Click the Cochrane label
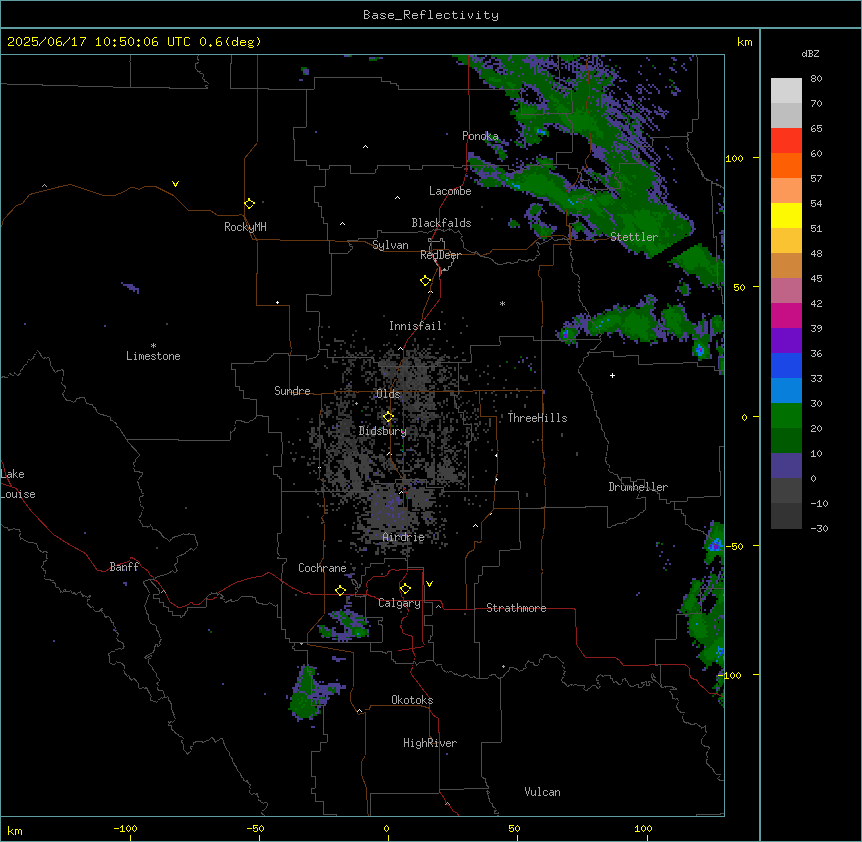Image resolution: width=862 pixels, height=842 pixels. point(322,568)
